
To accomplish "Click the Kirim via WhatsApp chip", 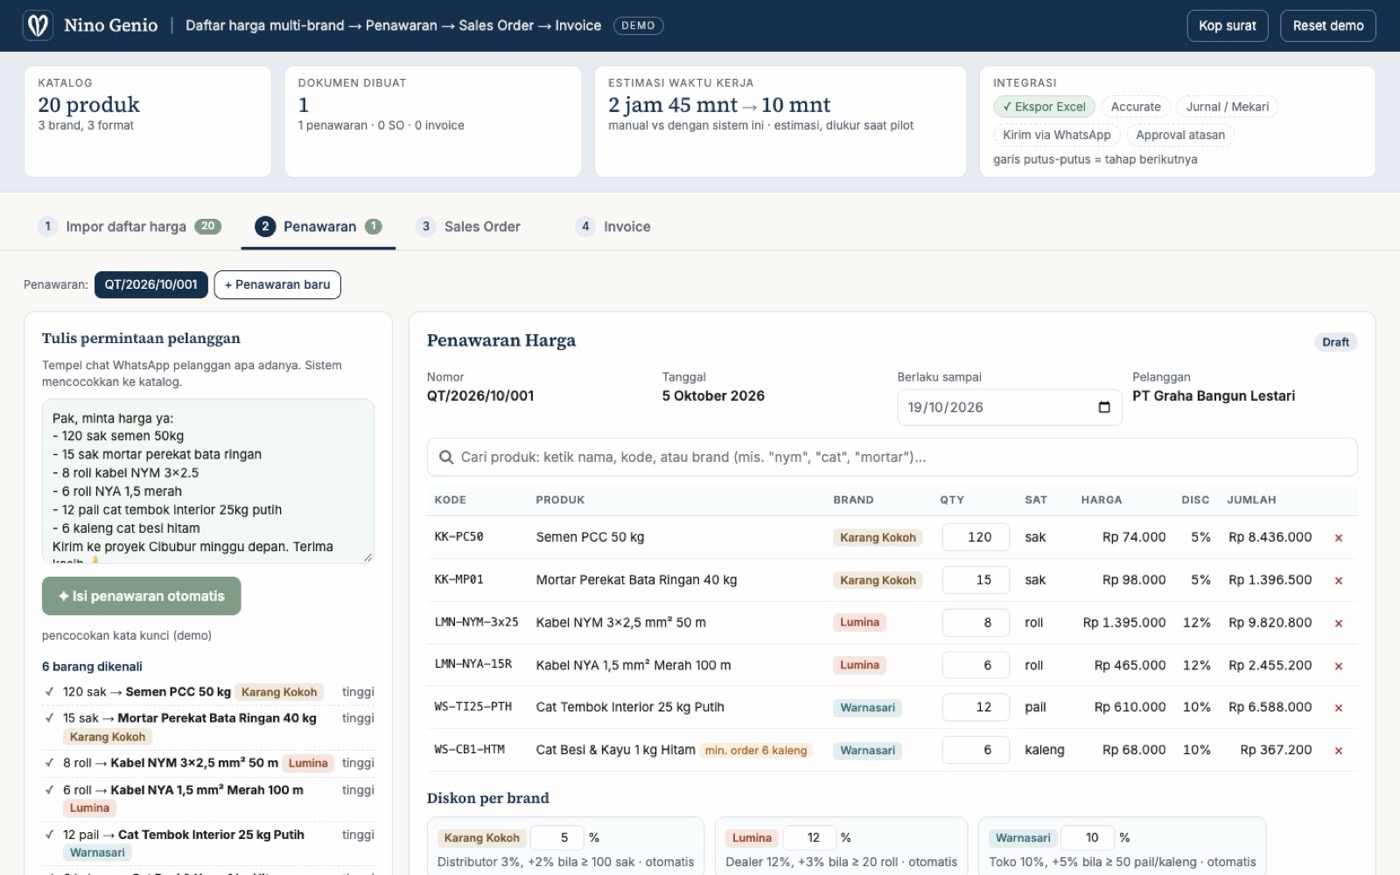I will point(1056,135).
